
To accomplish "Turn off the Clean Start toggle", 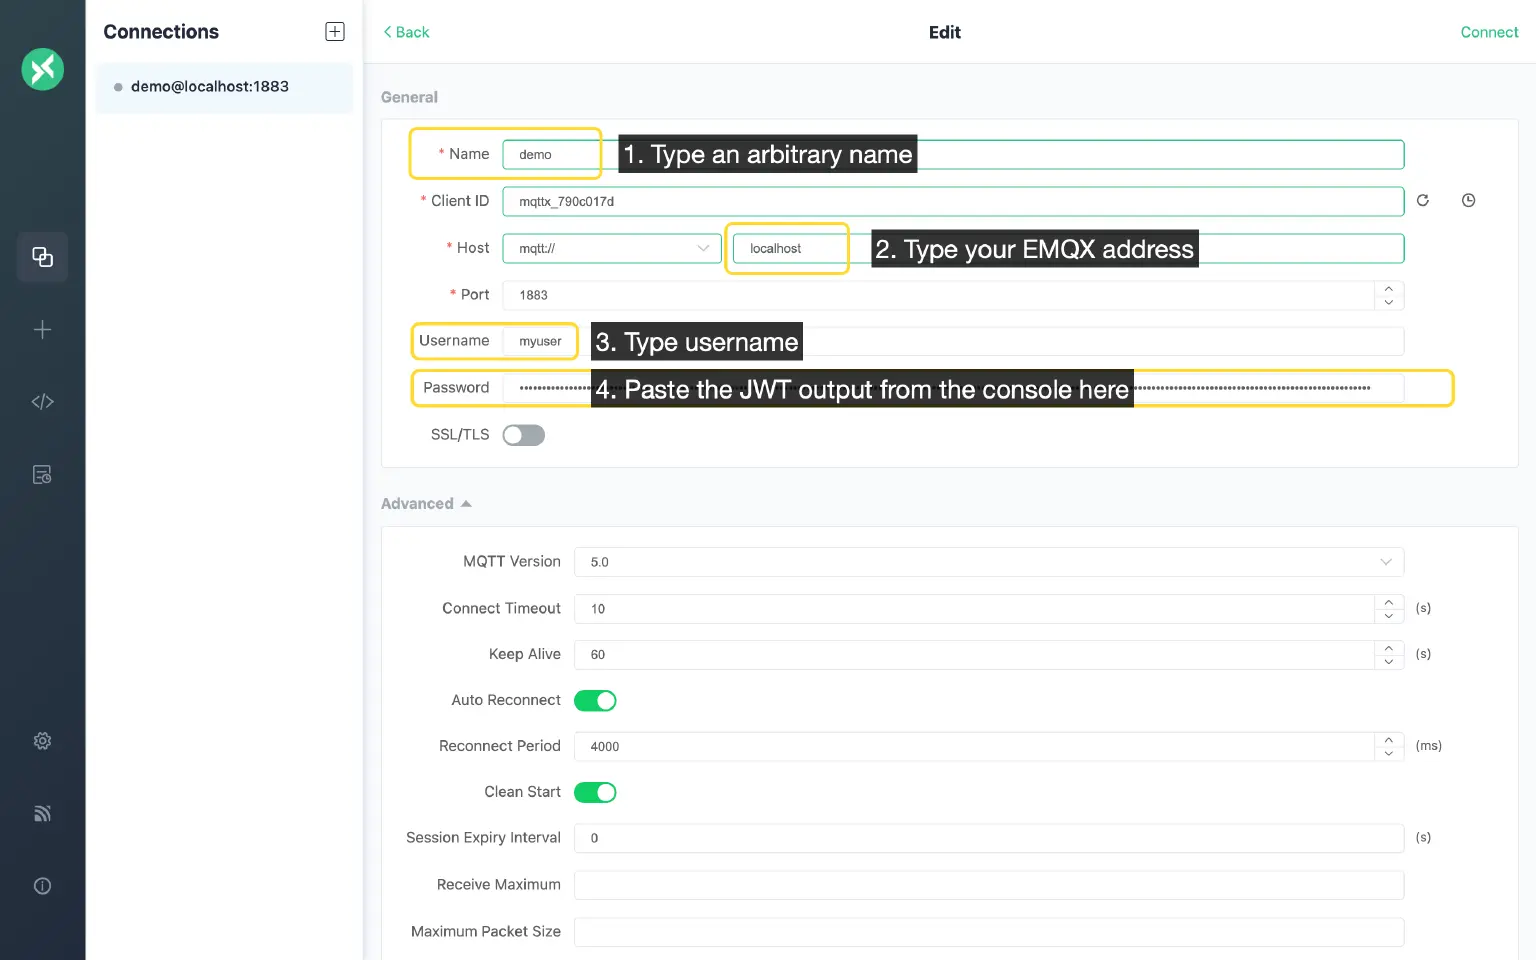I will (595, 793).
